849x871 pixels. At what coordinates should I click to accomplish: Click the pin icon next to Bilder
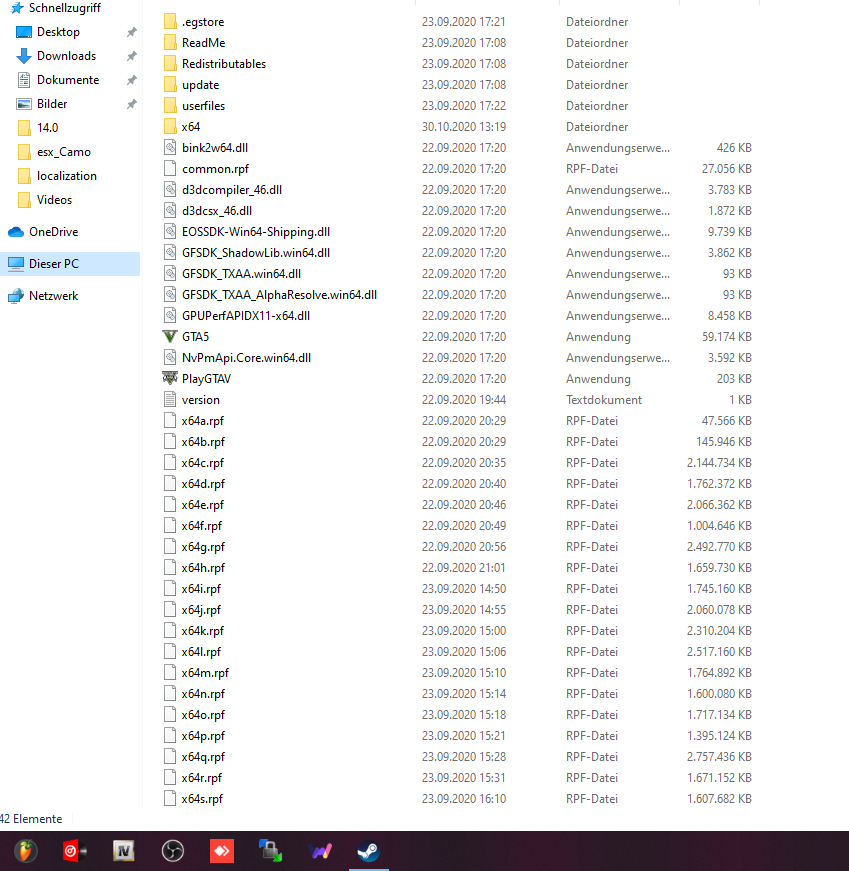132,104
